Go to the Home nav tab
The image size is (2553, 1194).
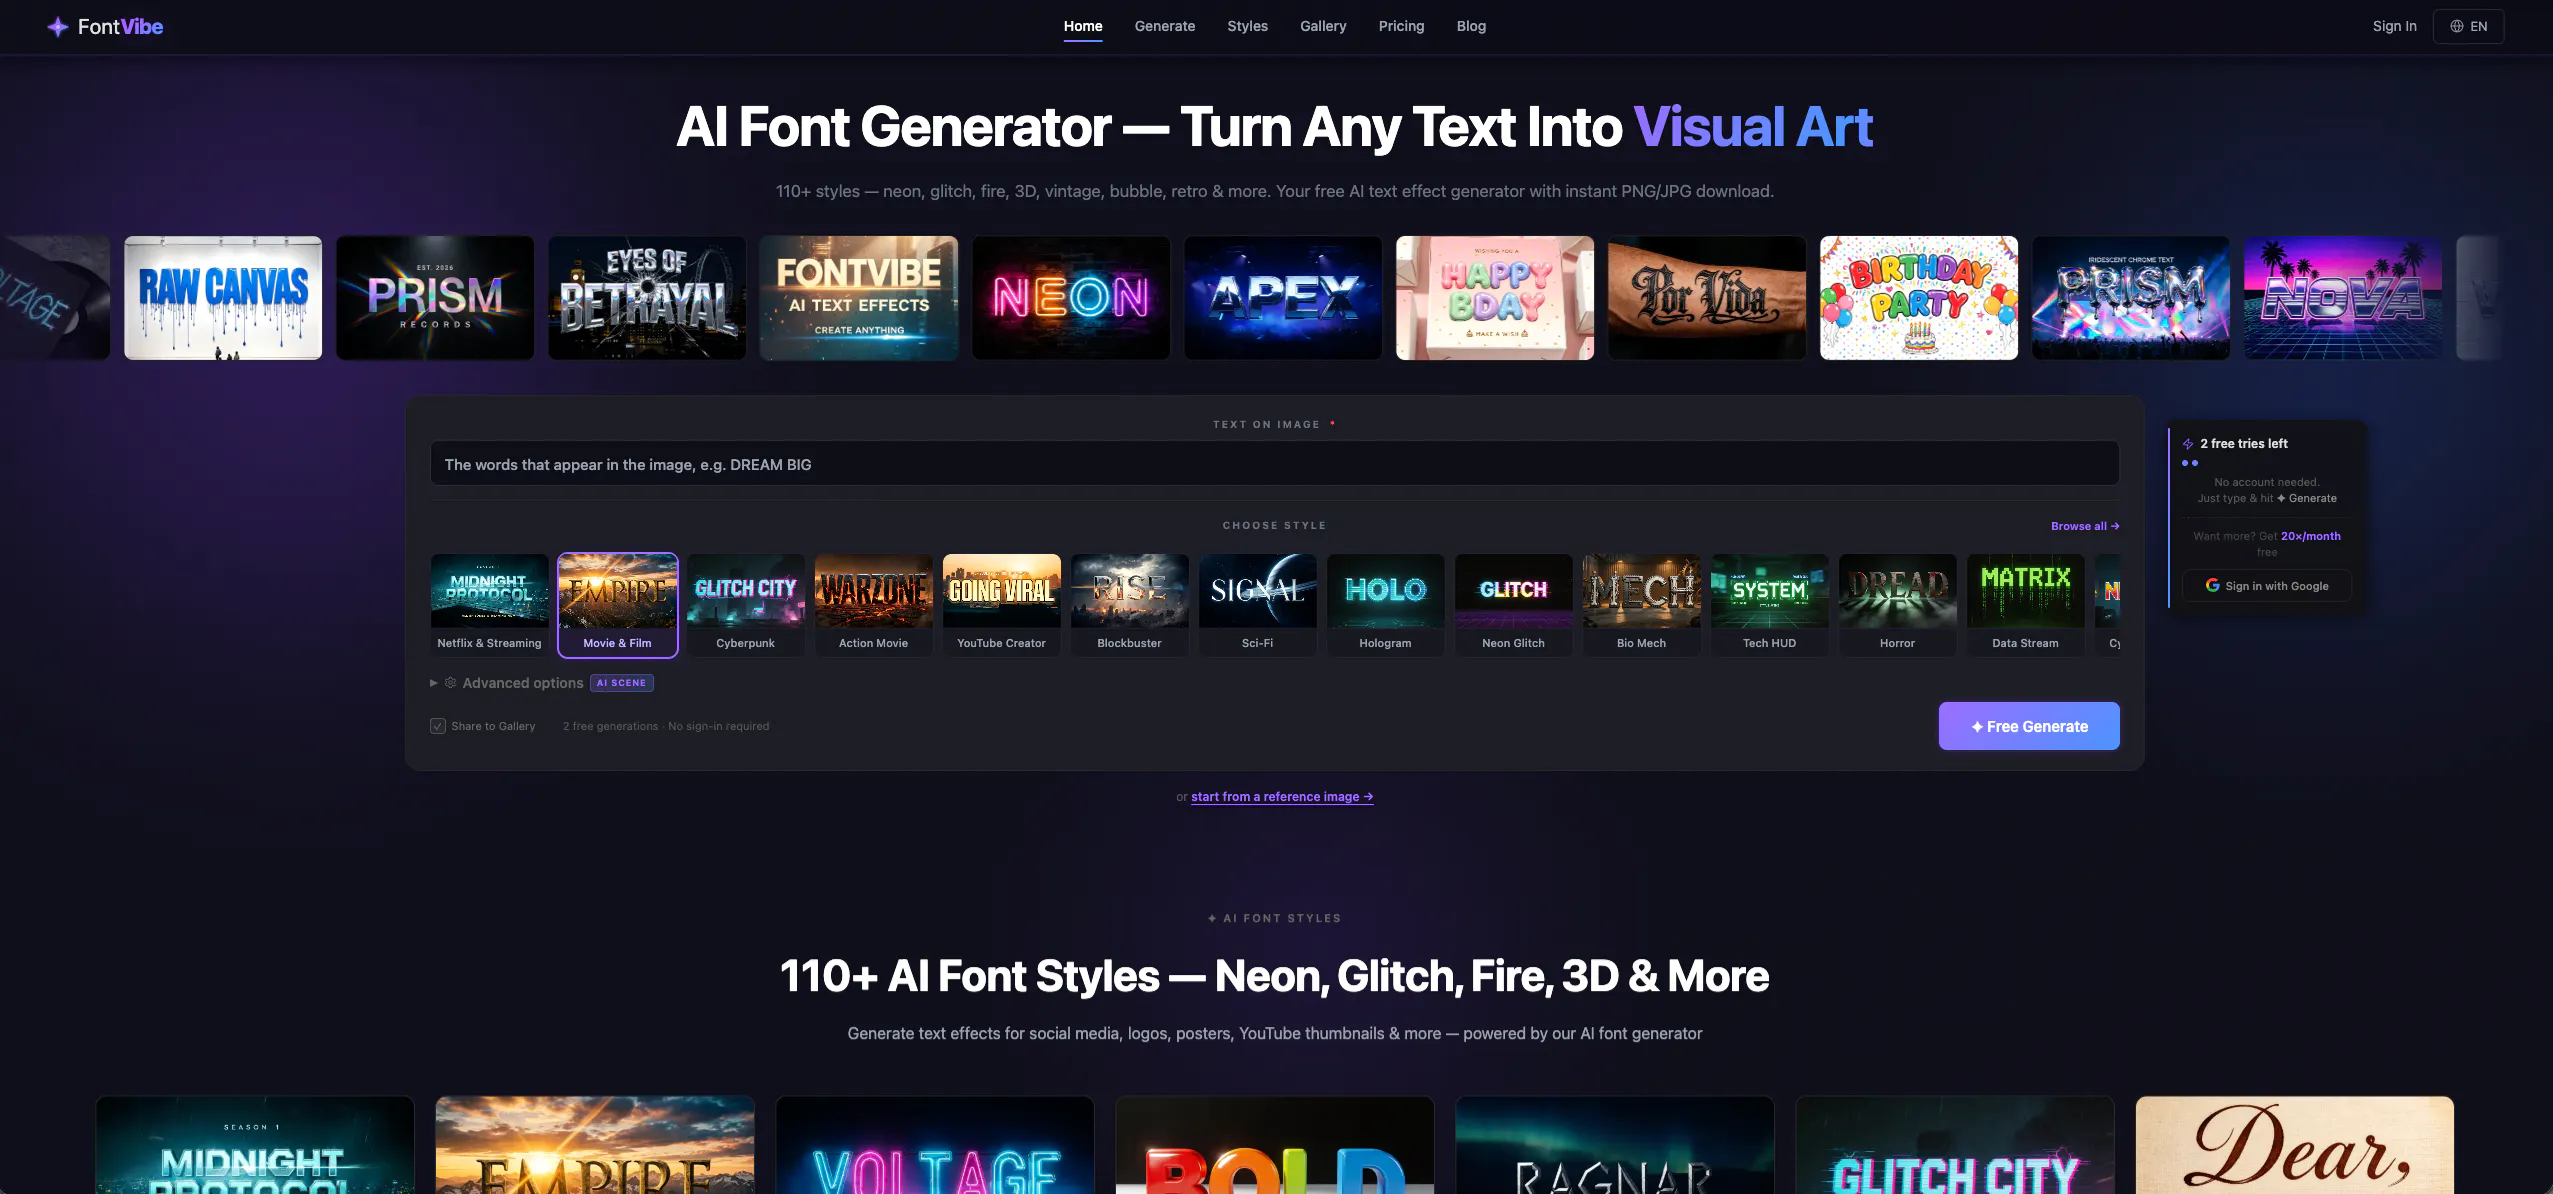(1083, 26)
